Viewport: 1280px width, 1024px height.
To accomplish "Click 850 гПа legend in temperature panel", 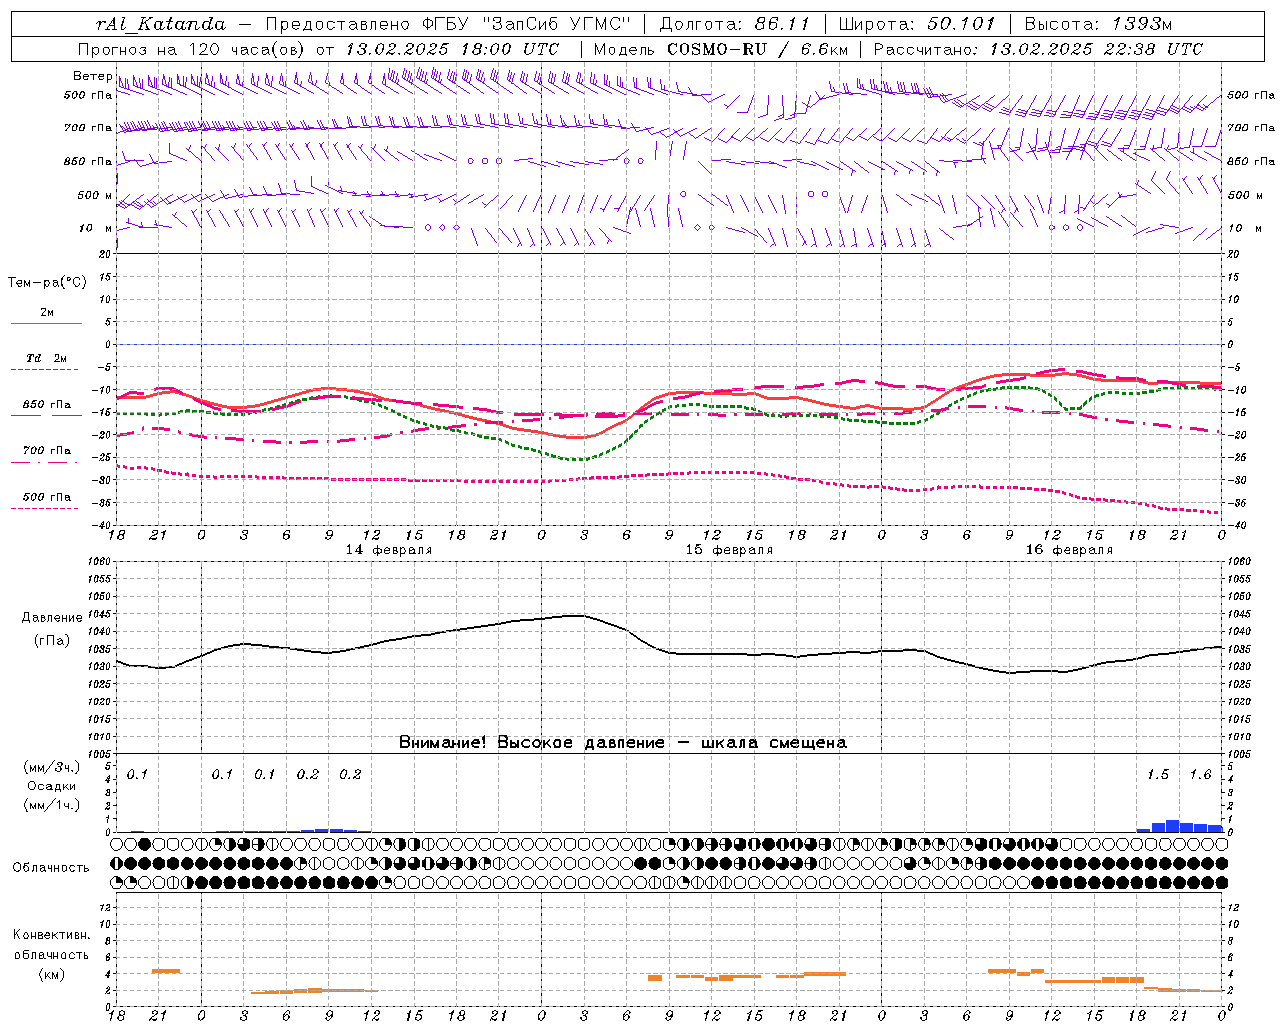I will coord(46,407).
